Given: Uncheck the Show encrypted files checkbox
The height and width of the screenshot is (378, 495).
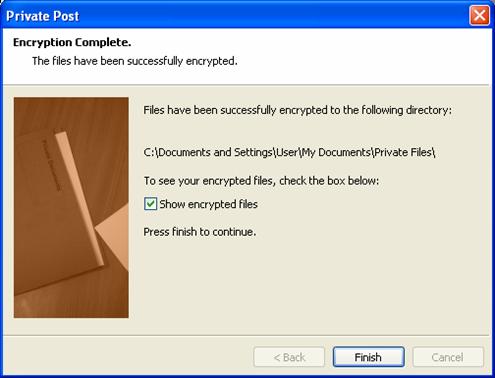Looking at the screenshot, I should [150, 204].
